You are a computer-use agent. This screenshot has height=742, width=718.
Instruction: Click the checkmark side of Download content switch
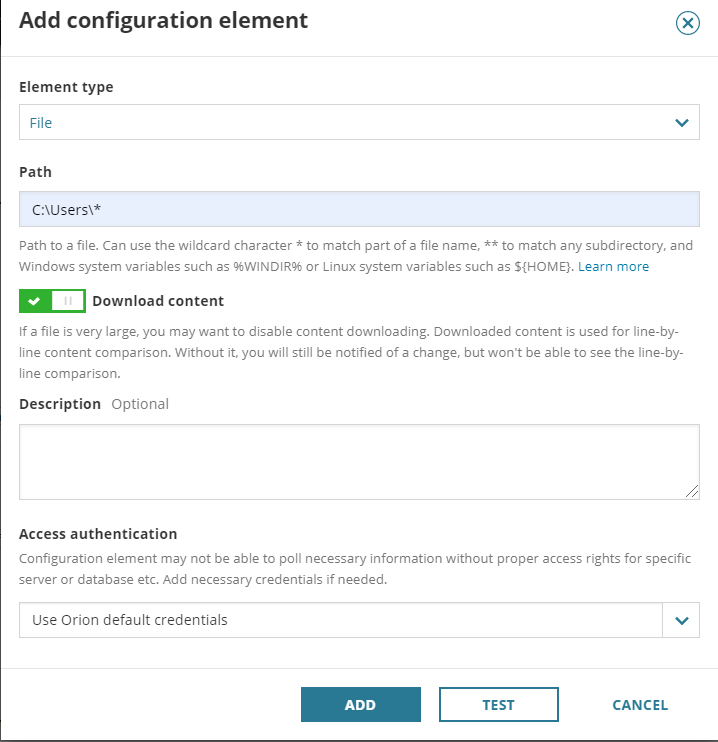coord(35,301)
